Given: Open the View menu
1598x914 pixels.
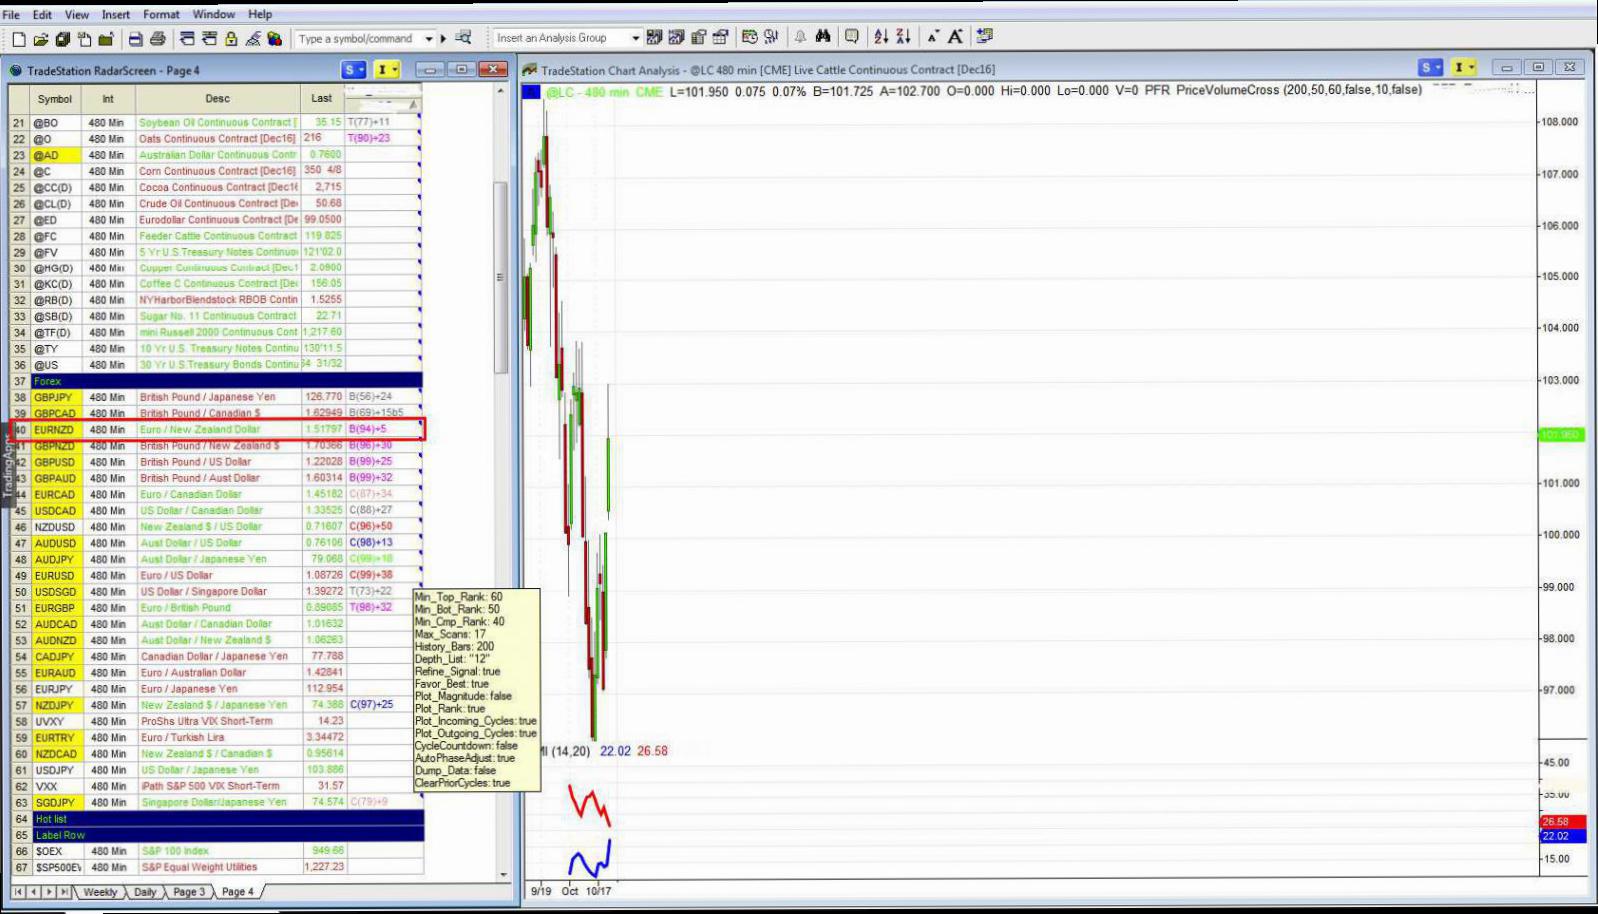Looking at the screenshot, I should click(77, 14).
